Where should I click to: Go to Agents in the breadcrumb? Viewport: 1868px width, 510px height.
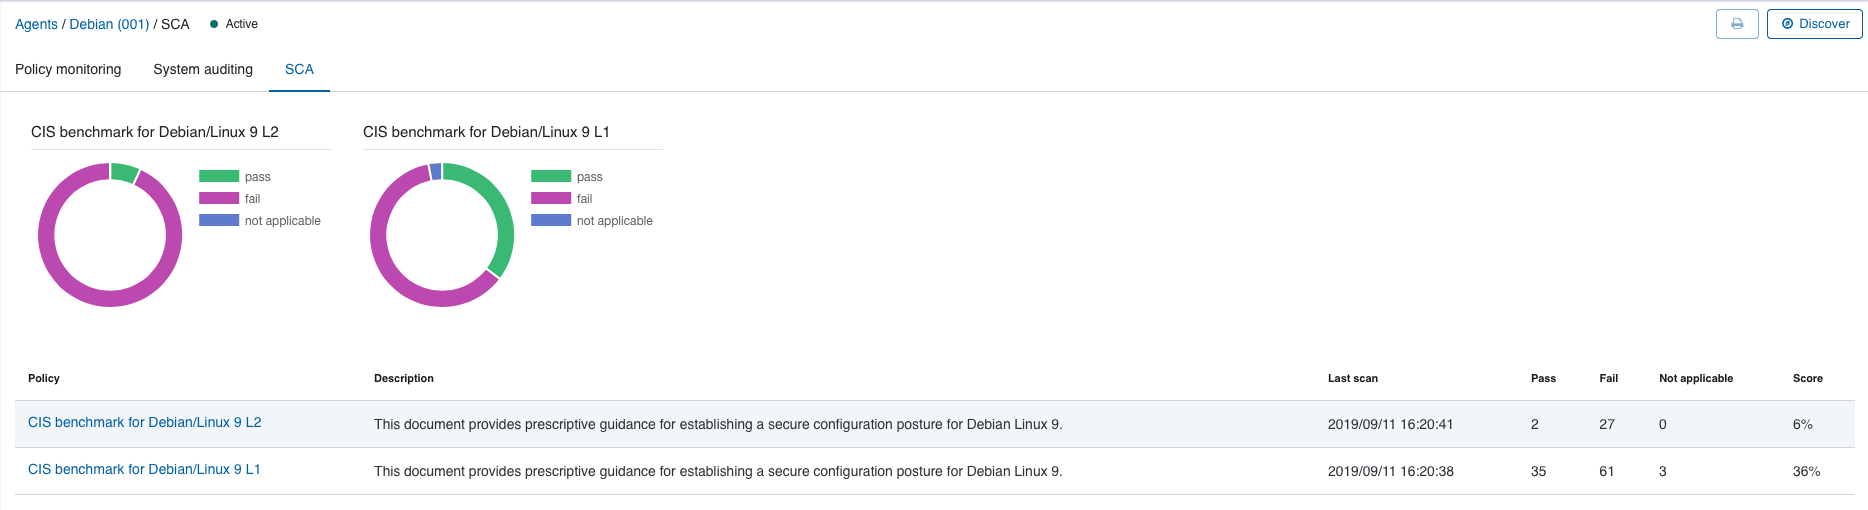(x=36, y=24)
